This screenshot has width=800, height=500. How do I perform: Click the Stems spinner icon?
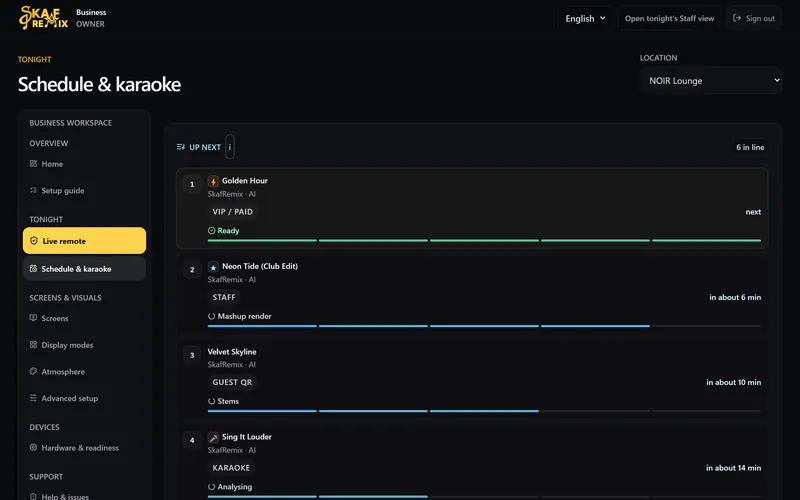[211, 401]
